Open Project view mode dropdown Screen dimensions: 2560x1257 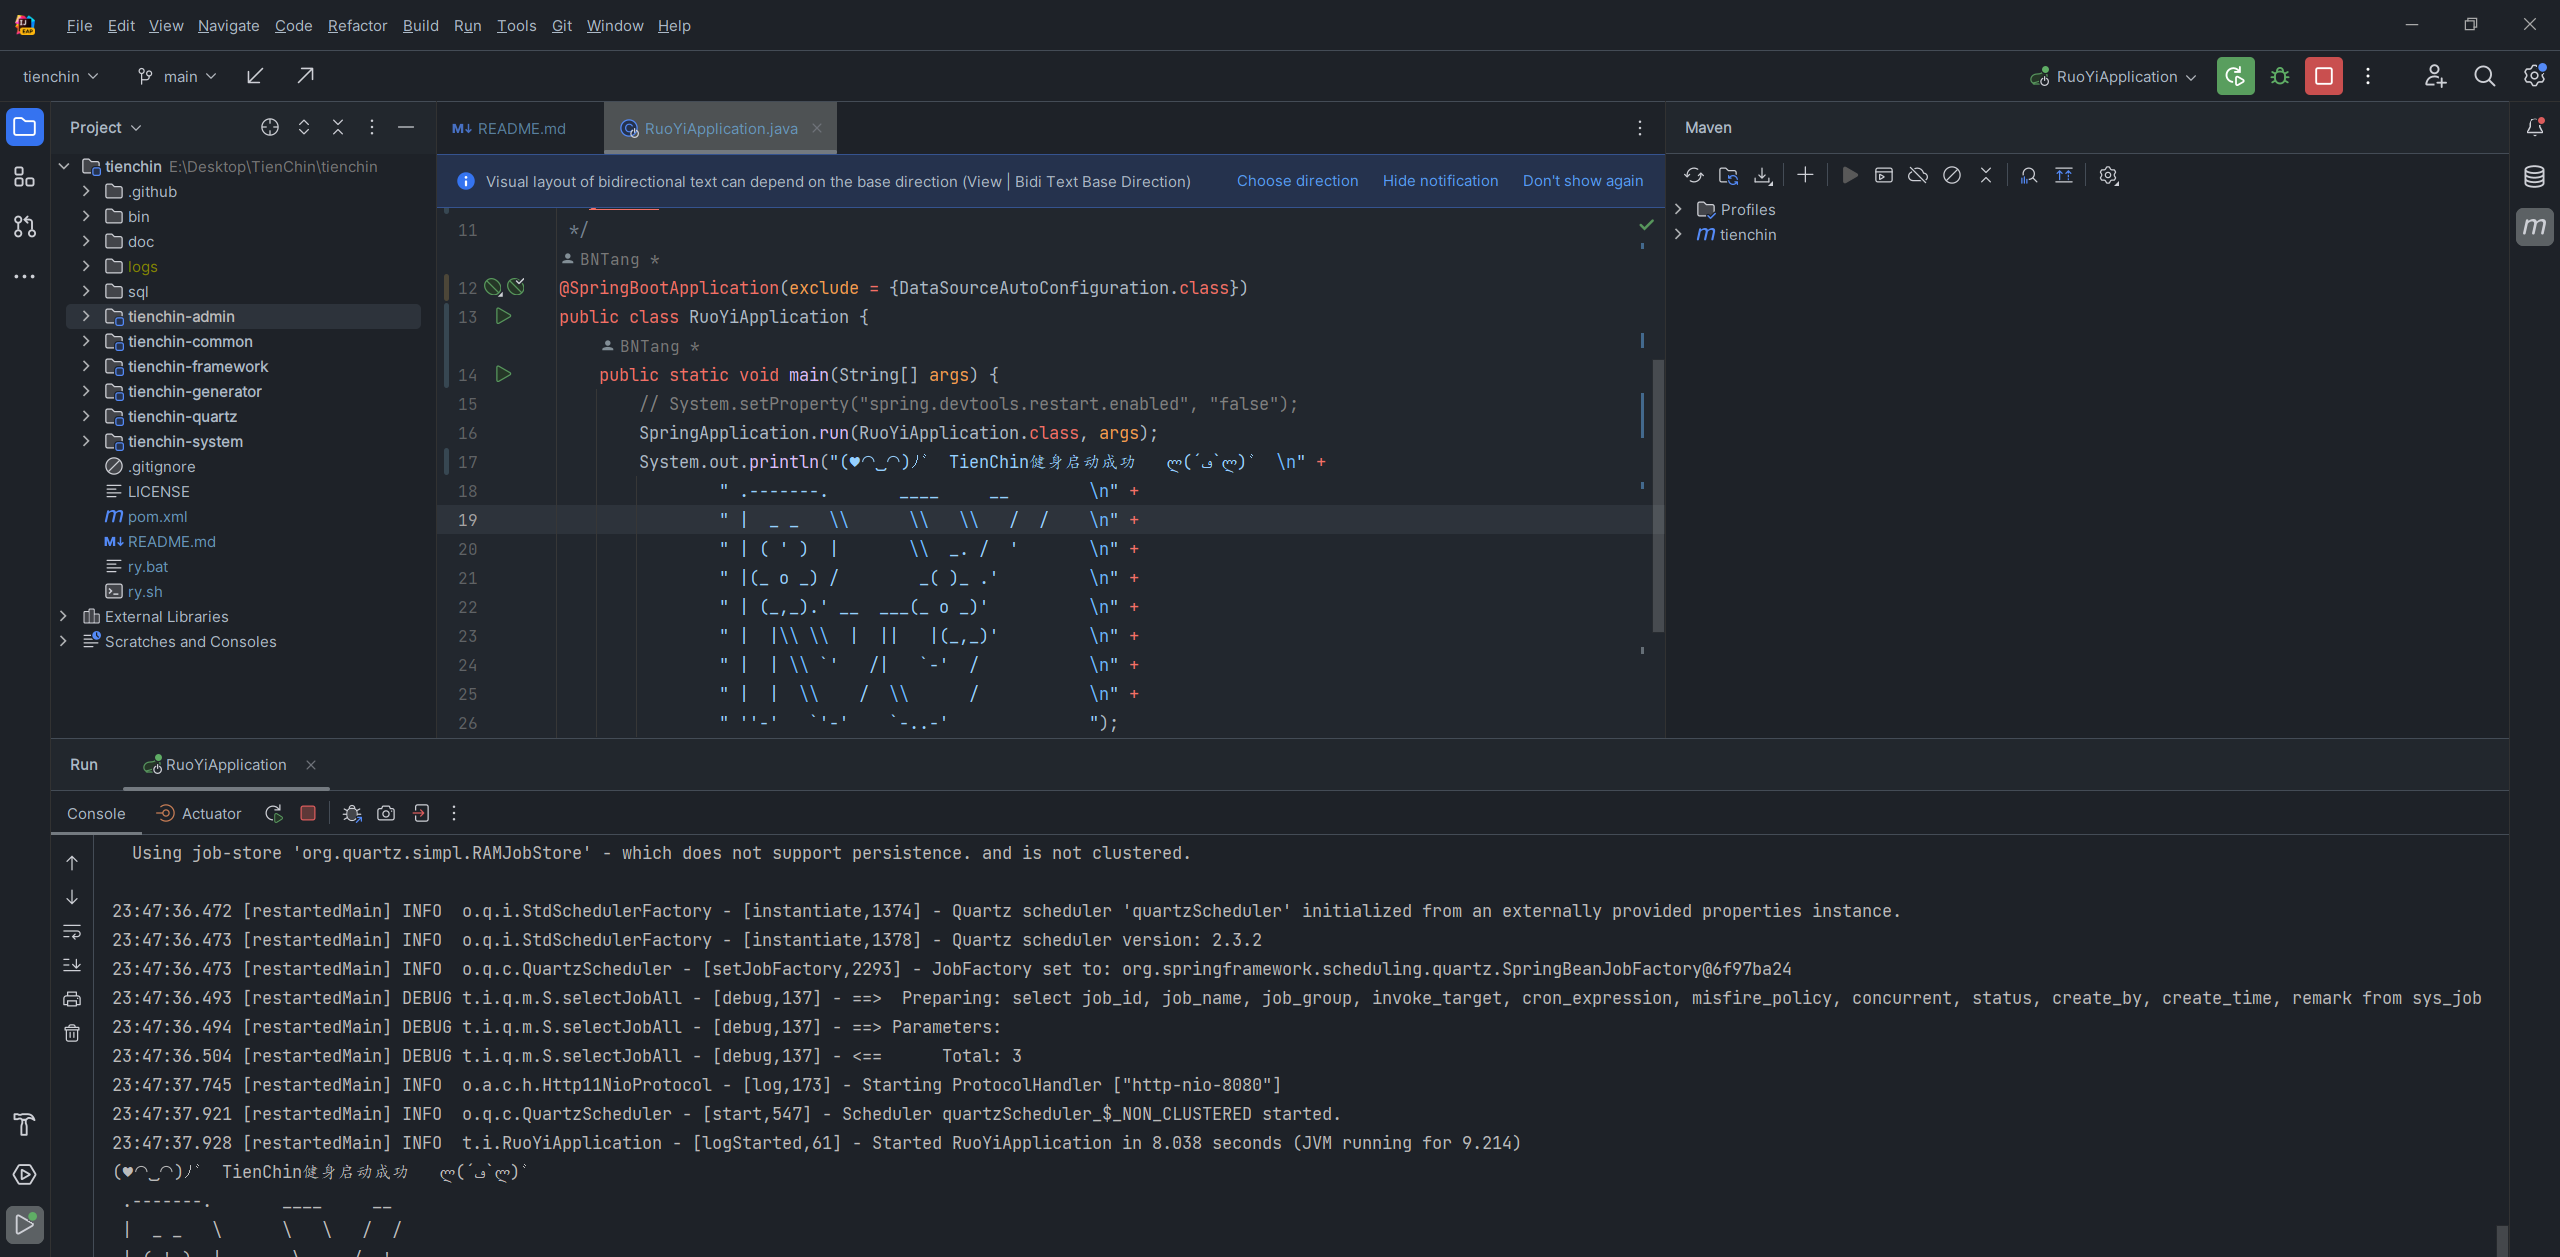click(105, 127)
